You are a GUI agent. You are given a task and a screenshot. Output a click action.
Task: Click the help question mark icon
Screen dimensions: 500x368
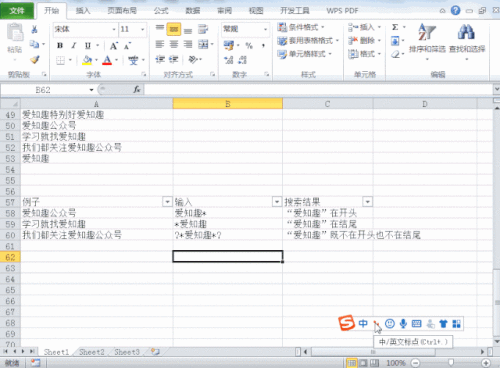coord(455,11)
